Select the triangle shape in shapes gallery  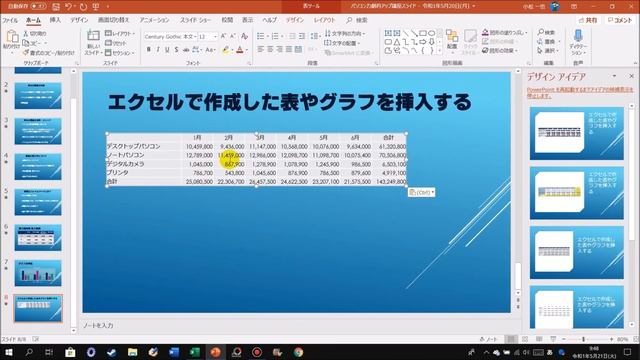pyautogui.click(x=397, y=42)
